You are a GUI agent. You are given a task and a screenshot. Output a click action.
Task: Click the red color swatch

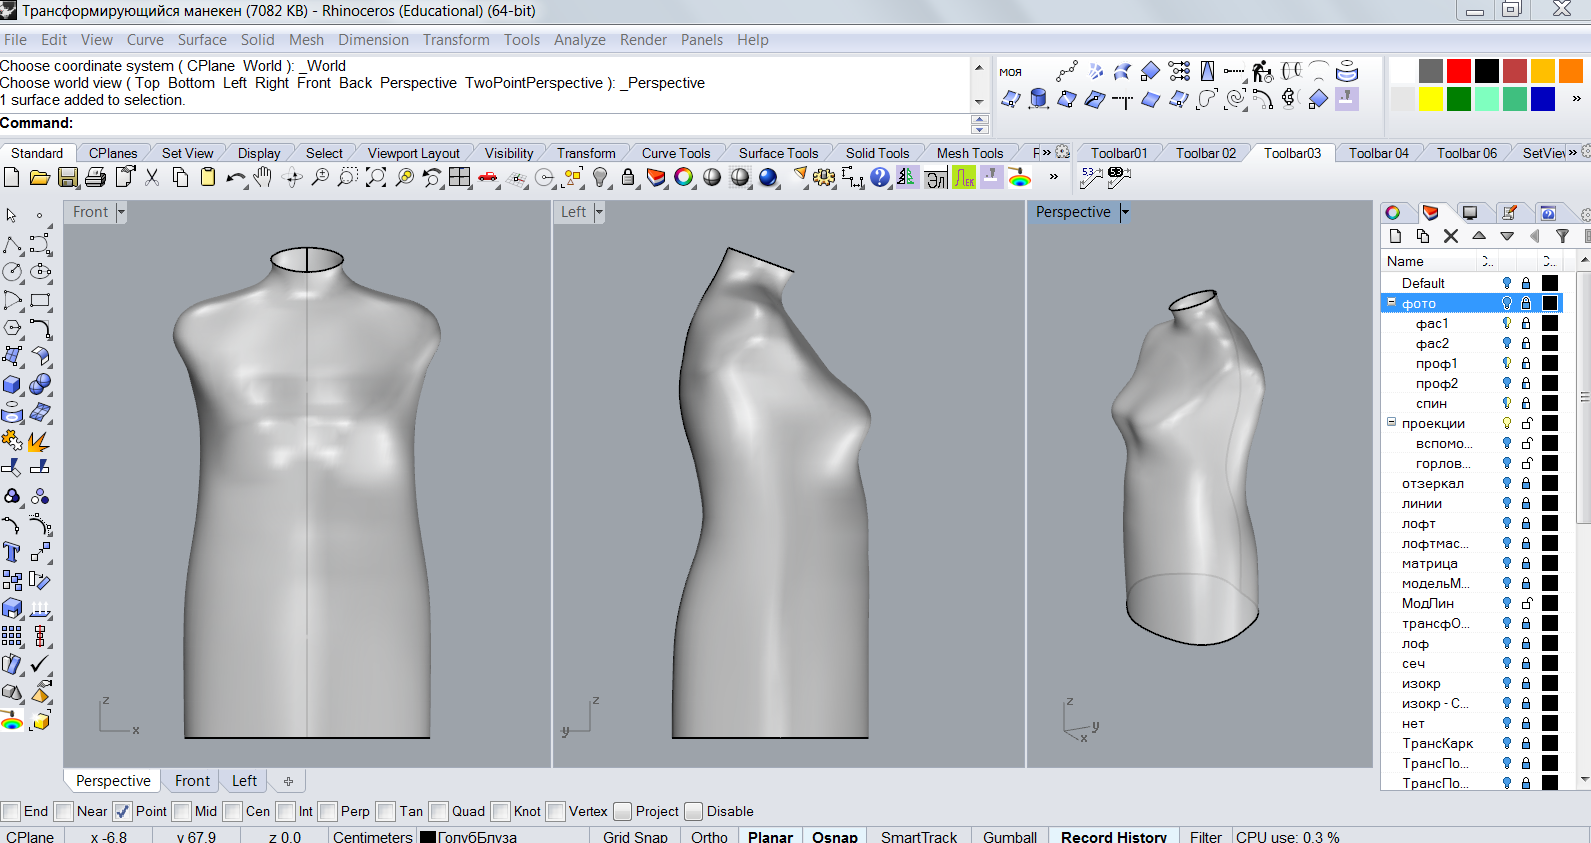coord(1459,71)
